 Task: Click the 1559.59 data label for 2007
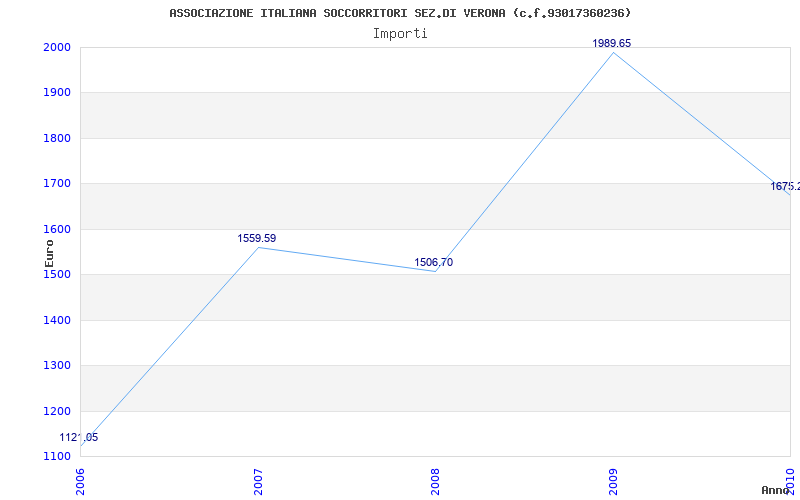click(257, 238)
